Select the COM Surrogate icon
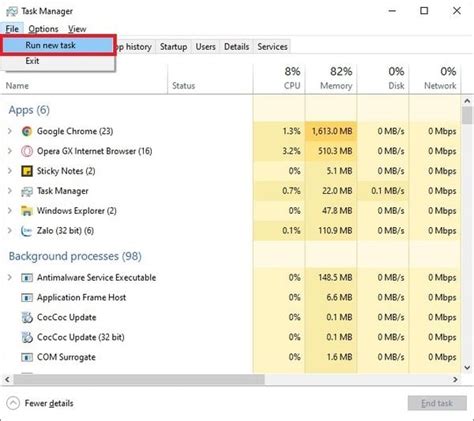 (27, 357)
